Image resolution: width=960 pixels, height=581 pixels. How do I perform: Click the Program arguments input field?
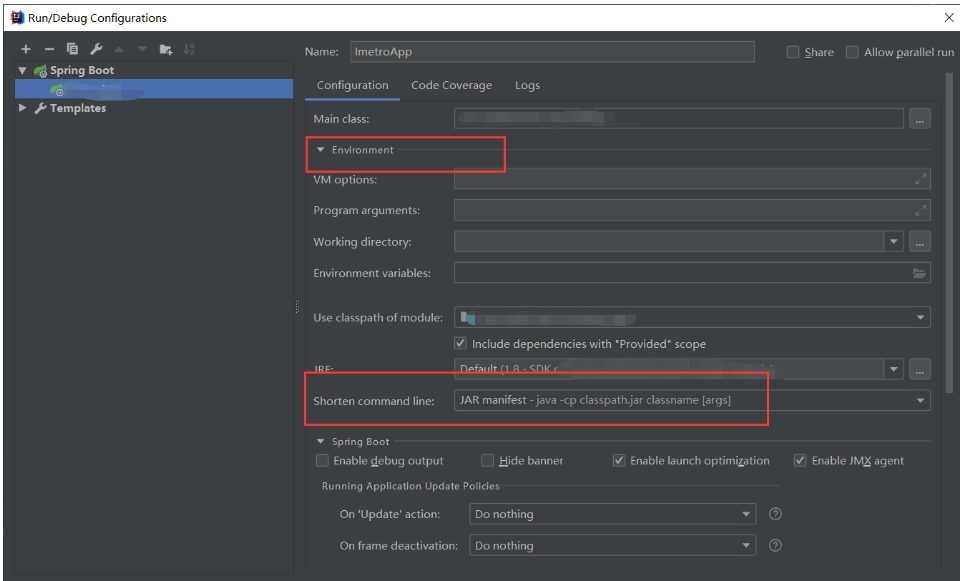(692, 210)
